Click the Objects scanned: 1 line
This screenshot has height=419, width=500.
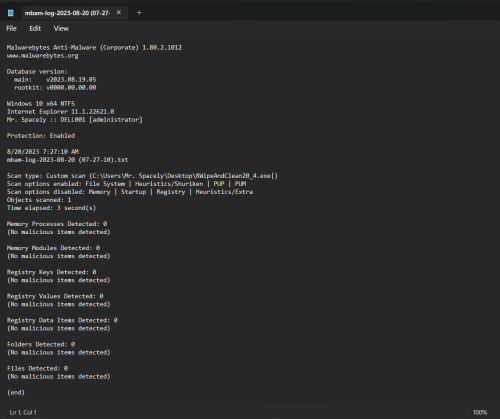(x=39, y=200)
